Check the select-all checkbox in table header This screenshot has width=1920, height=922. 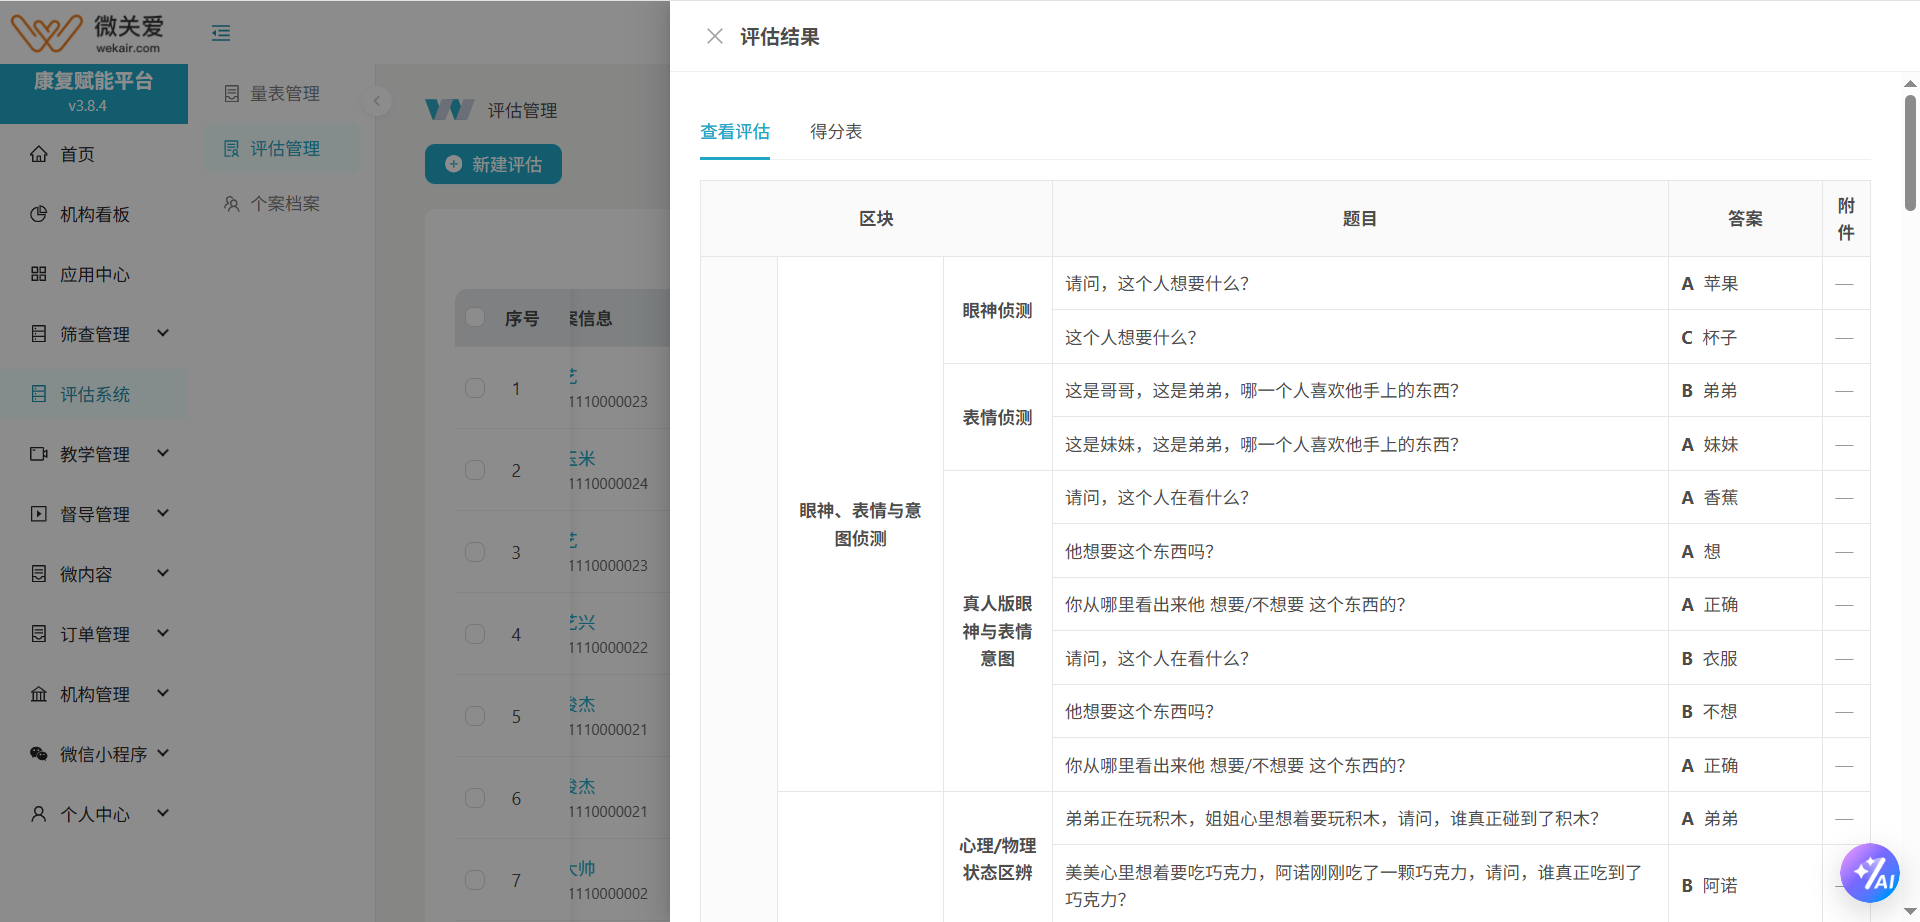tap(475, 317)
